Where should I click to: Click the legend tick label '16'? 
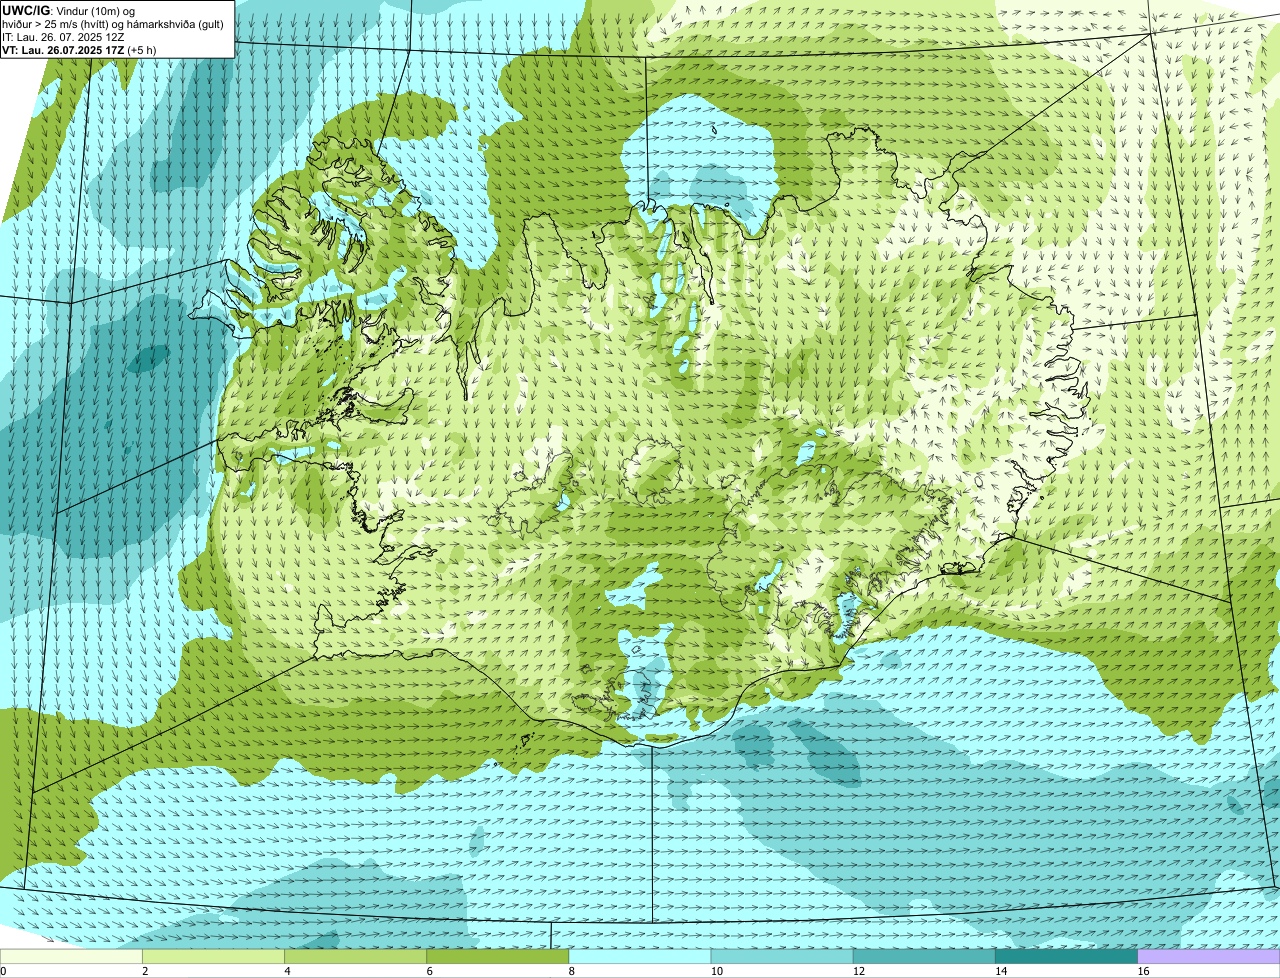[x=1142, y=971]
